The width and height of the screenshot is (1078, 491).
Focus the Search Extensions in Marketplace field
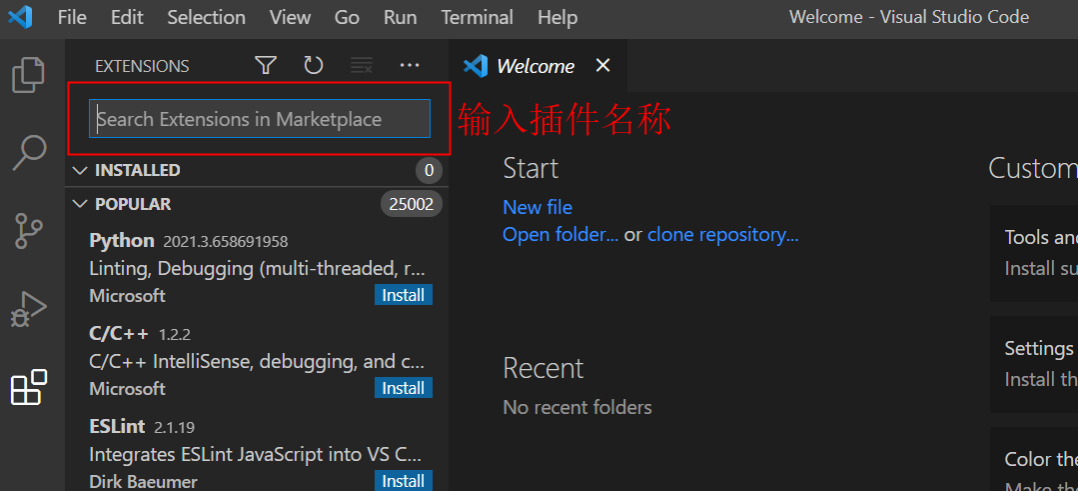(260, 119)
